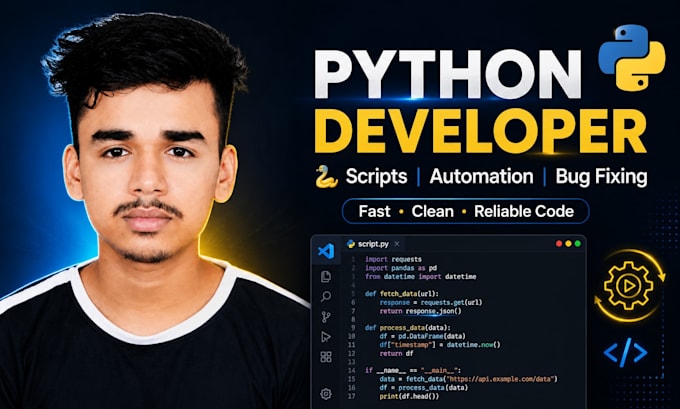Click the line "return df"
The height and width of the screenshot is (409, 680).
pyautogui.click(x=396, y=353)
